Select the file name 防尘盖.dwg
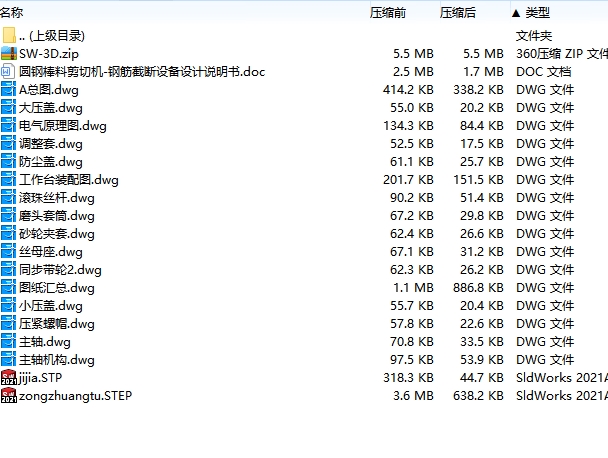The height and width of the screenshot is (458, 608). (51, 162)
